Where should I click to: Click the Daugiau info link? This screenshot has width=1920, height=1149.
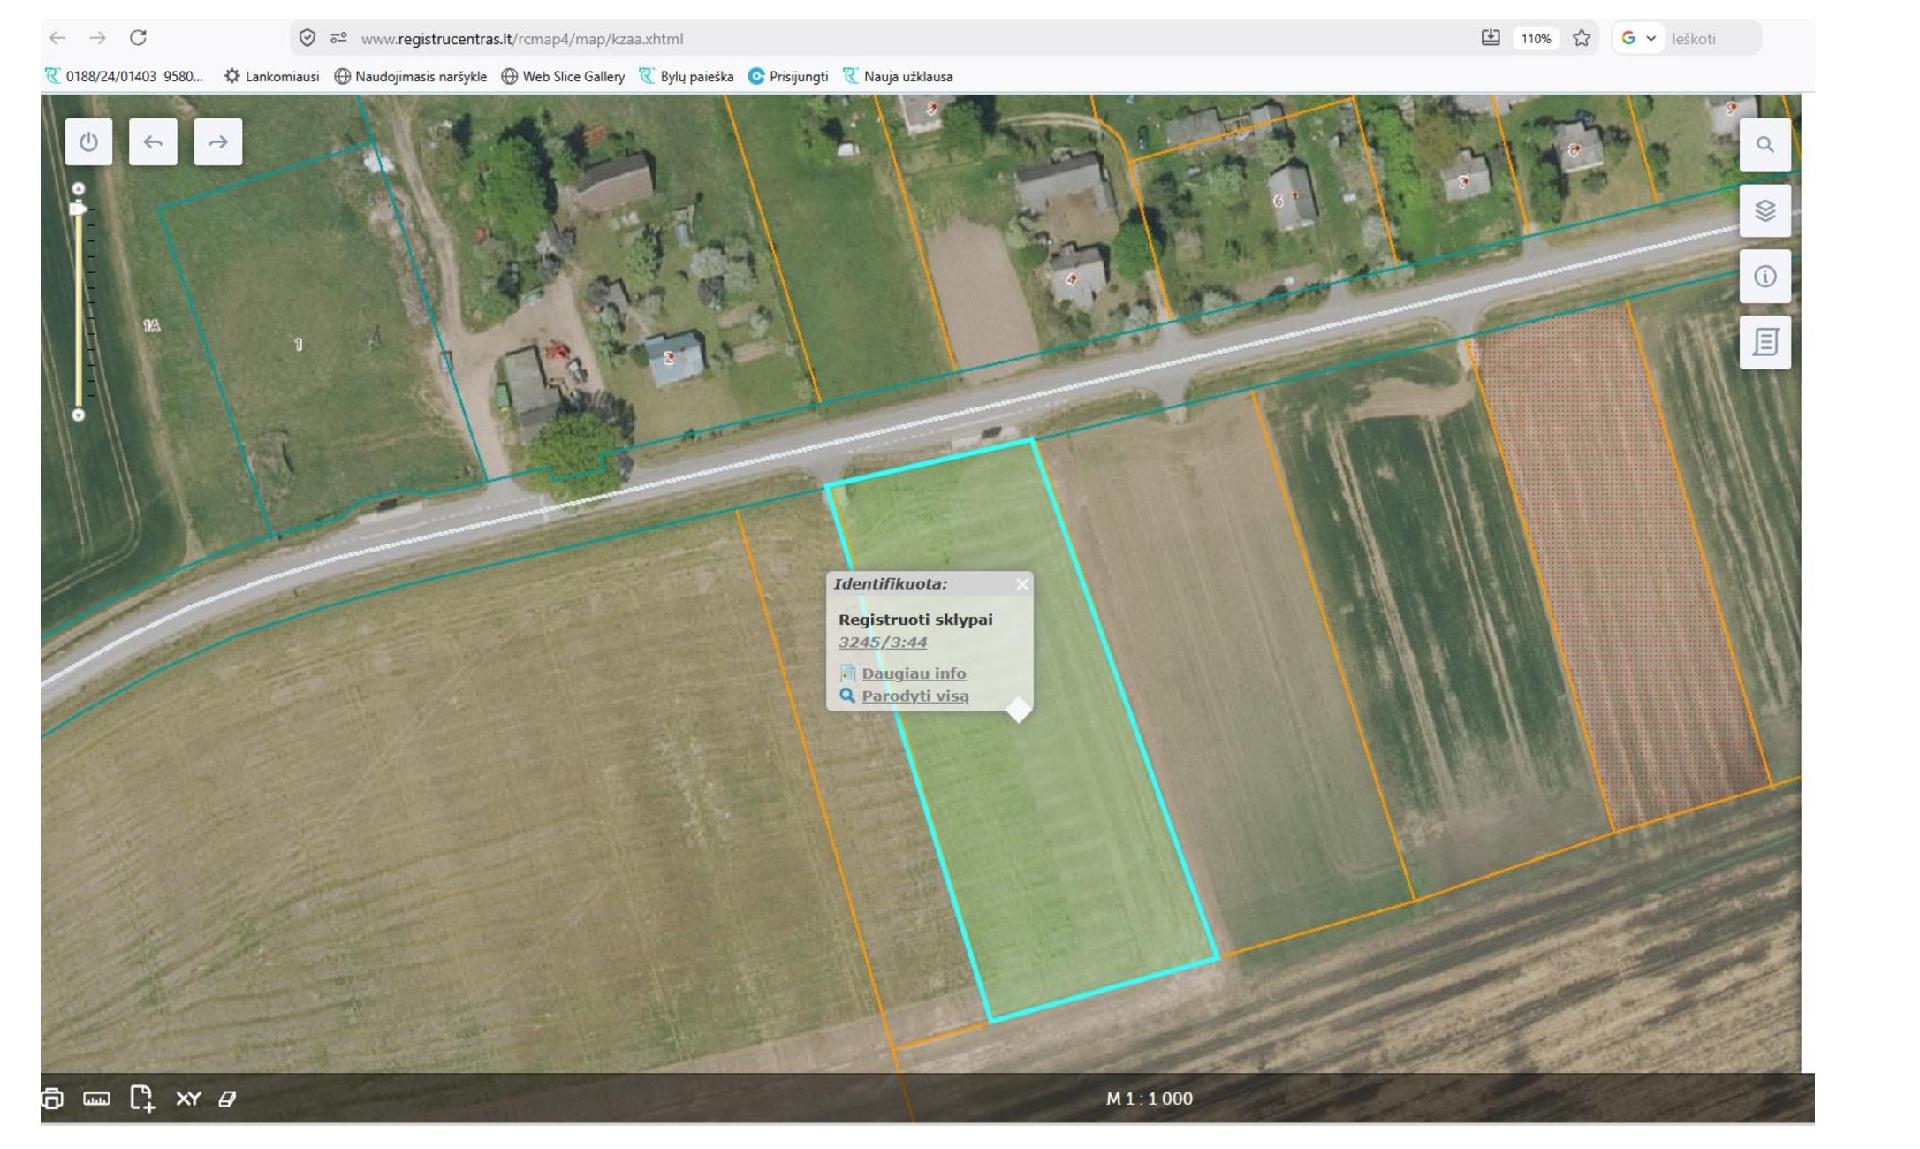(x=914, y=673)
